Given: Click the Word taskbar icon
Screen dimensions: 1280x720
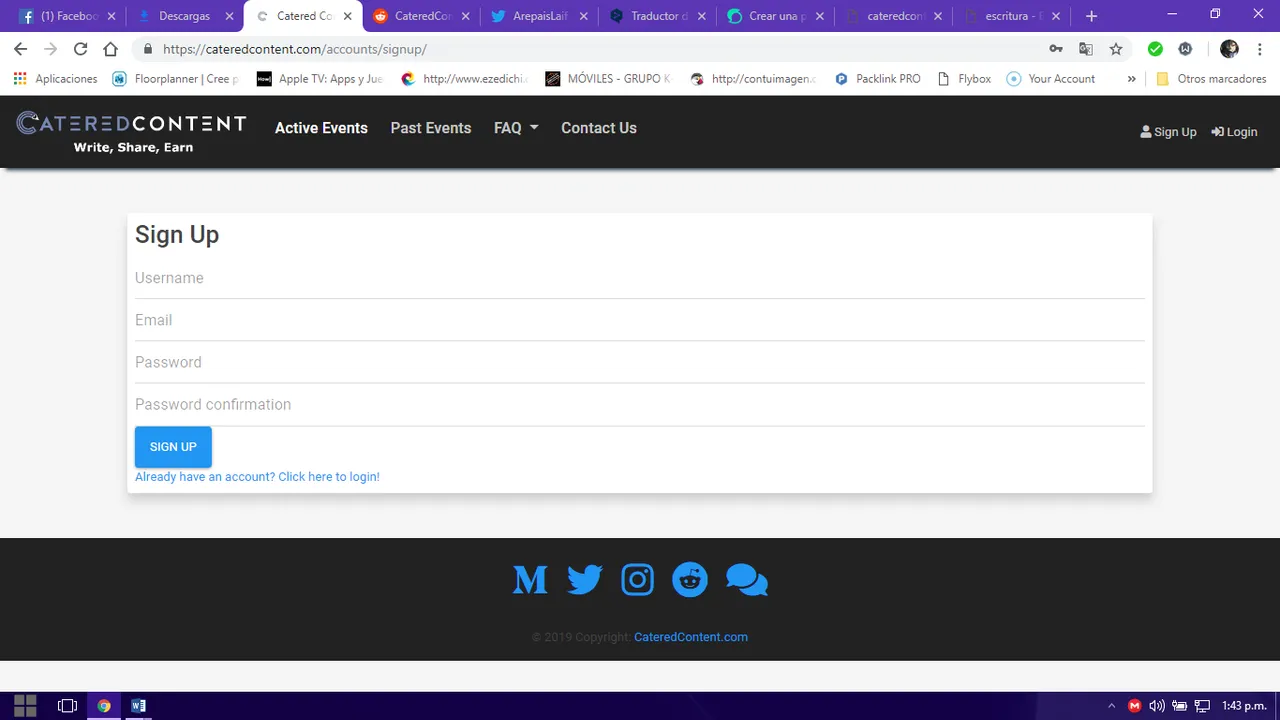Looking at the screenshot, I should pyautogui.click(x=138, y=705).
